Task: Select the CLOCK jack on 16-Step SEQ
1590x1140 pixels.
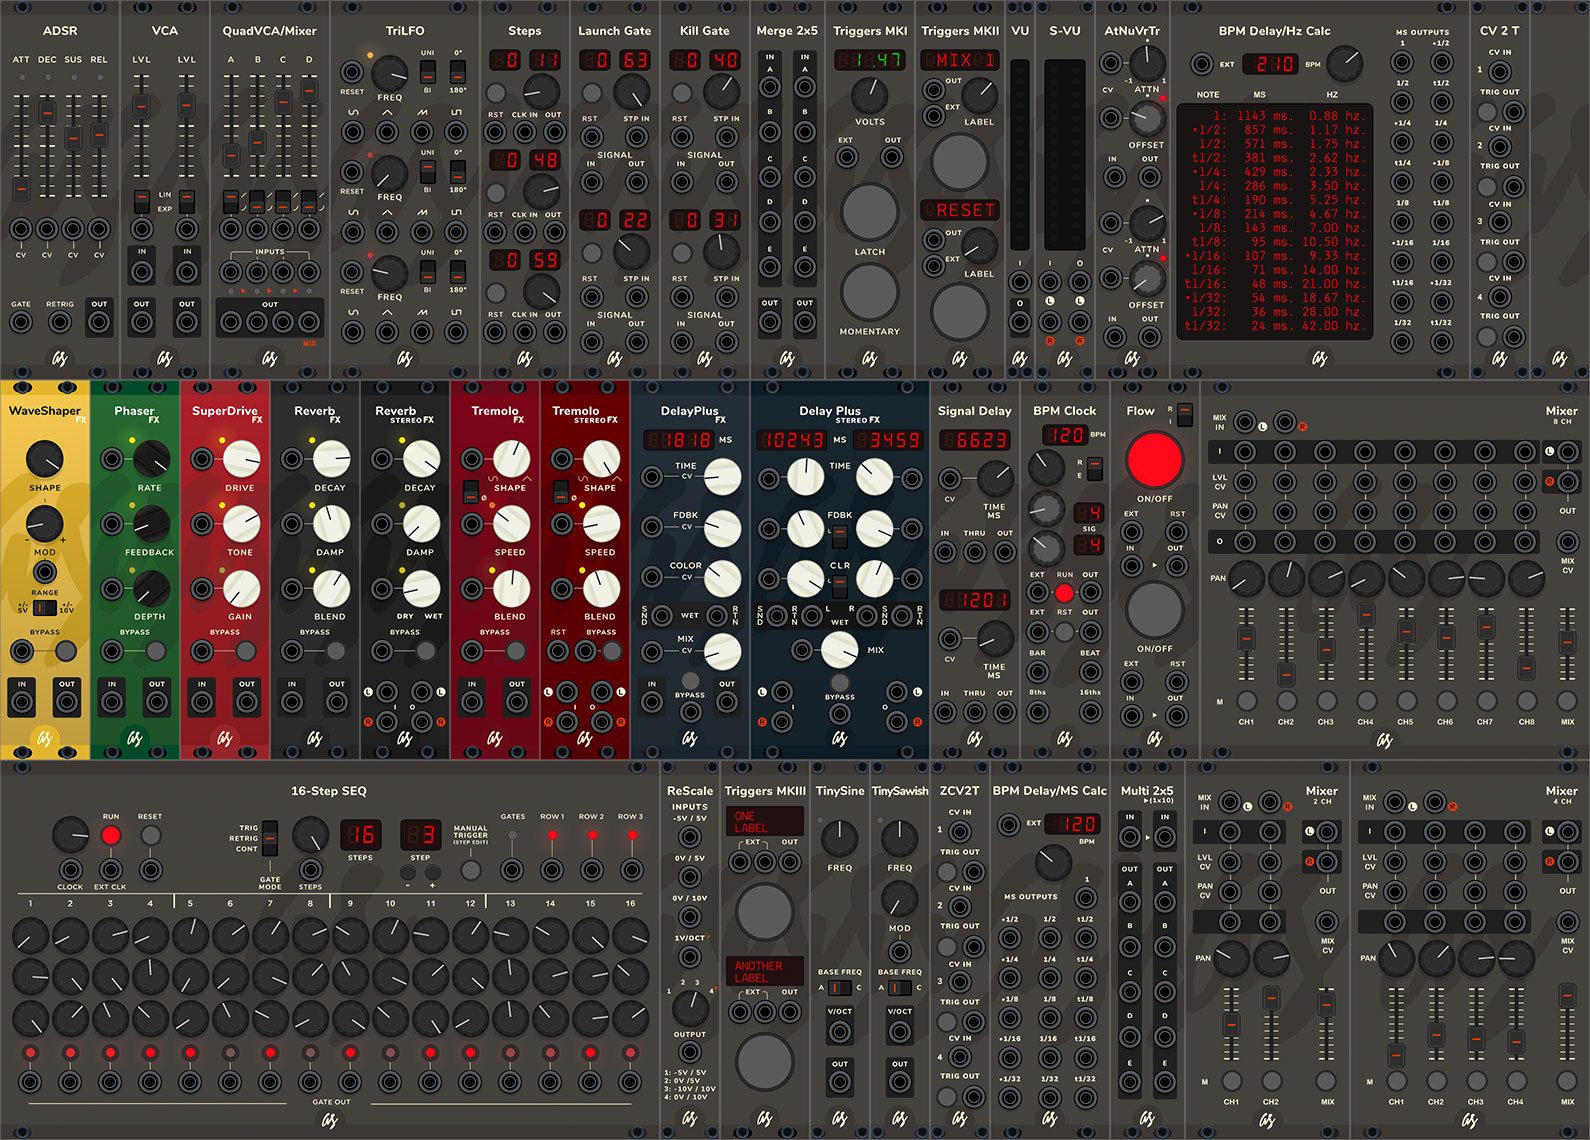Action: 70,869
